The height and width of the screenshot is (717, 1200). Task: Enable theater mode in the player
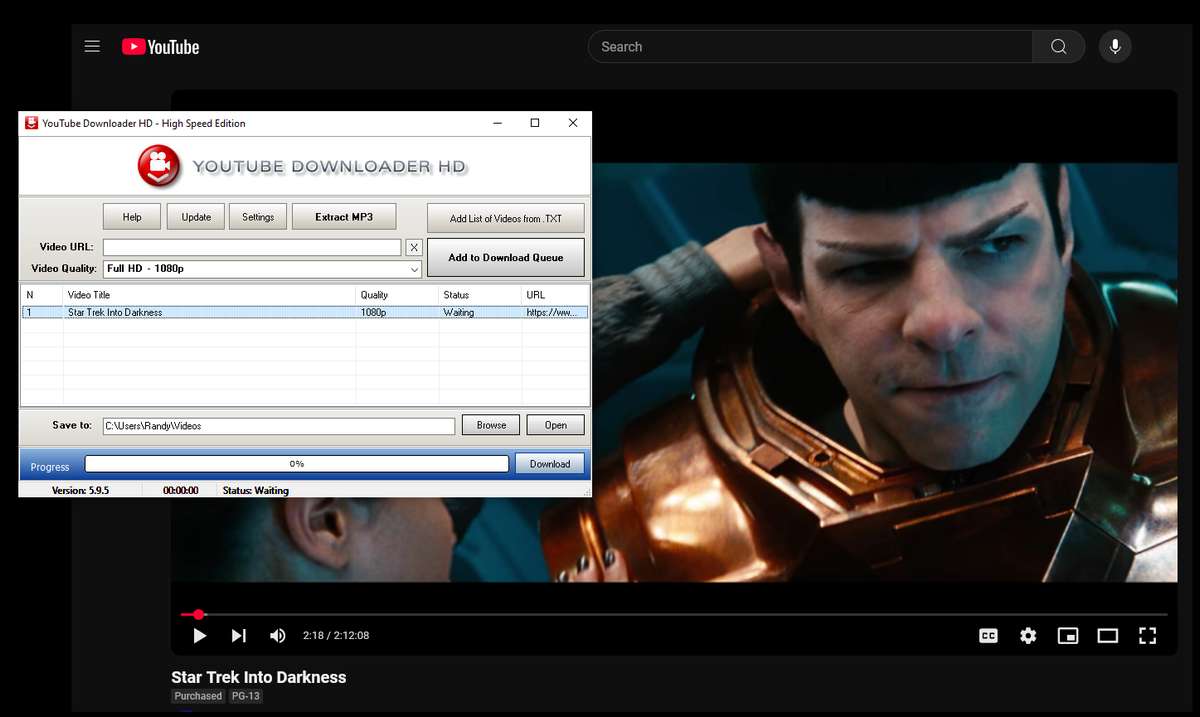(x=1108, y=636)
